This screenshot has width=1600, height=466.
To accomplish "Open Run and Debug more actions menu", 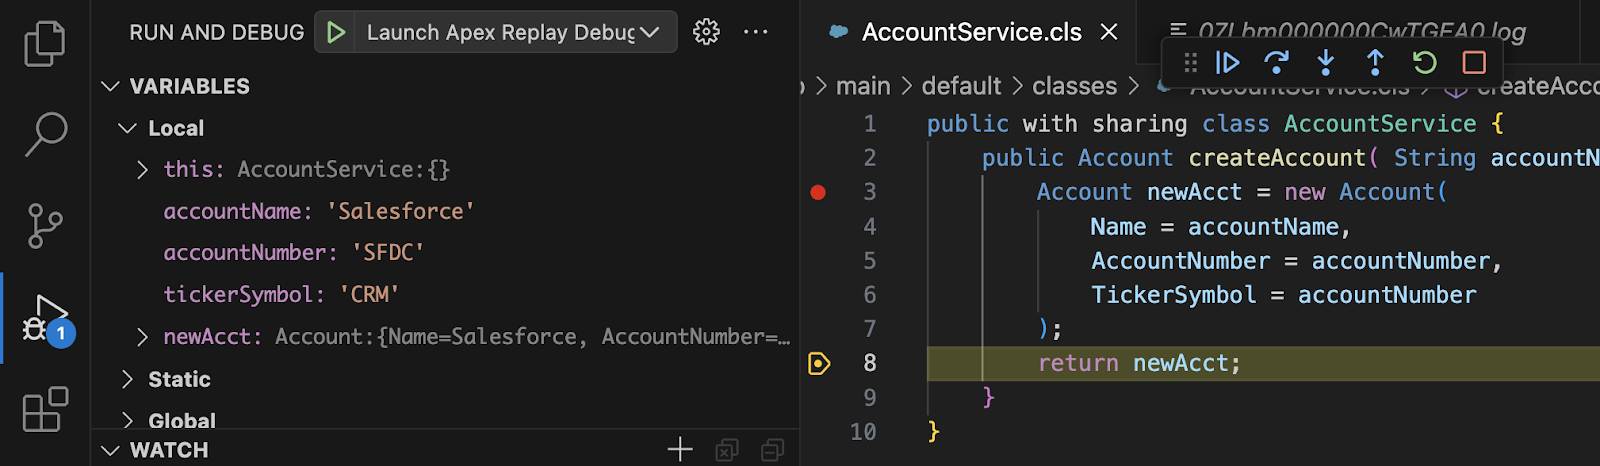I will click(756, 32).
